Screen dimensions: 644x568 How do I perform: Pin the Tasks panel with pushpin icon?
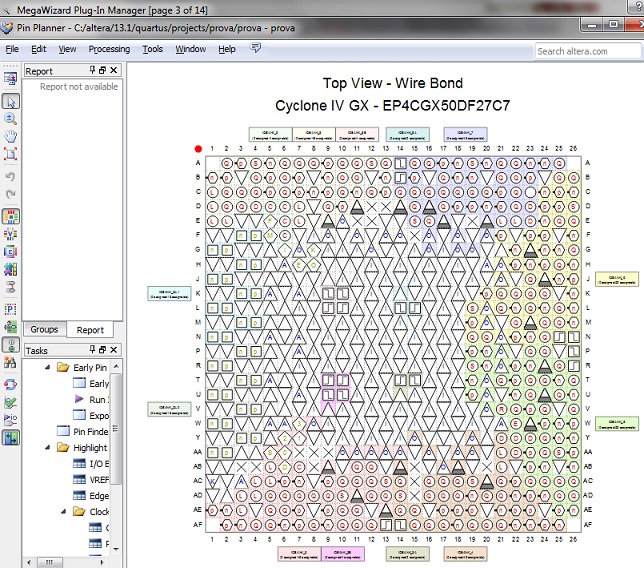(92, 350)
